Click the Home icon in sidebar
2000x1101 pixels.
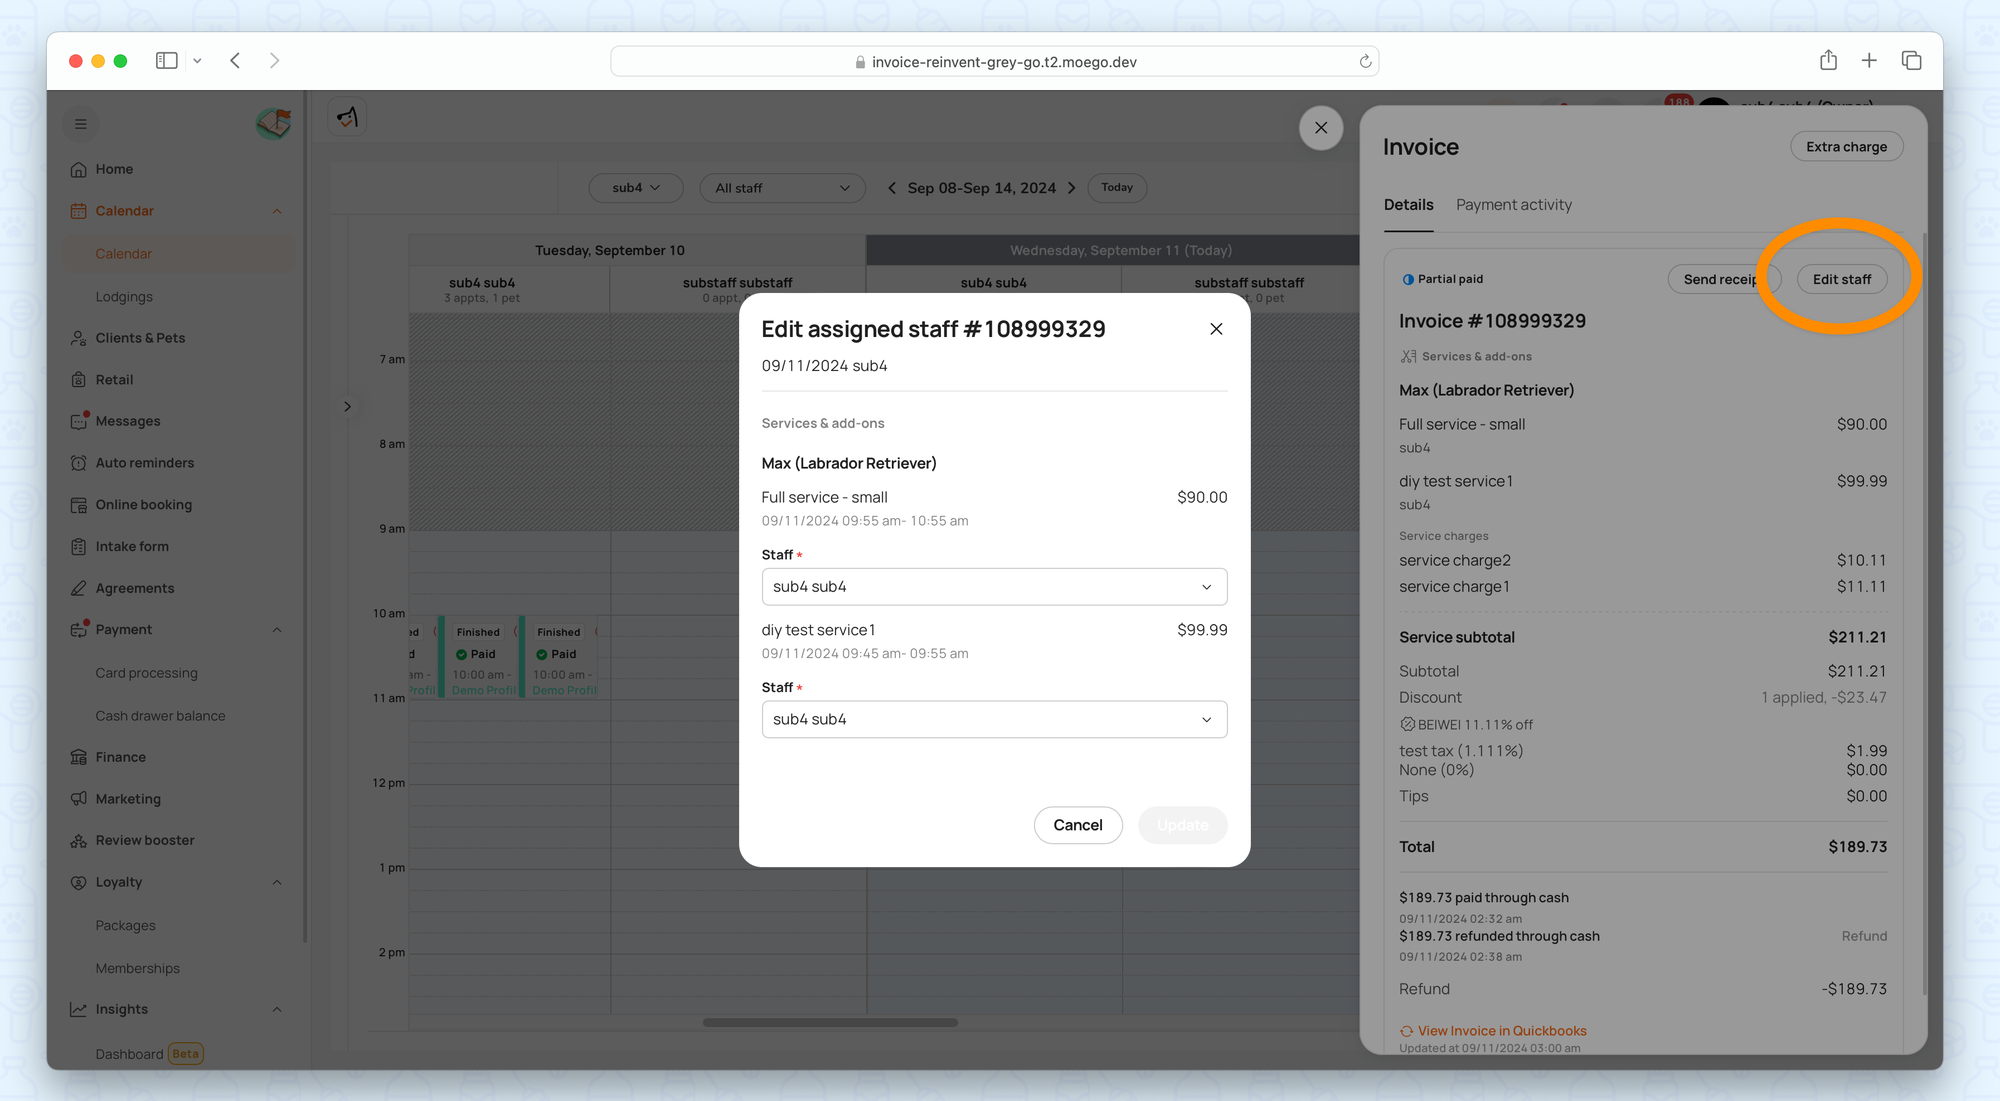78,170
